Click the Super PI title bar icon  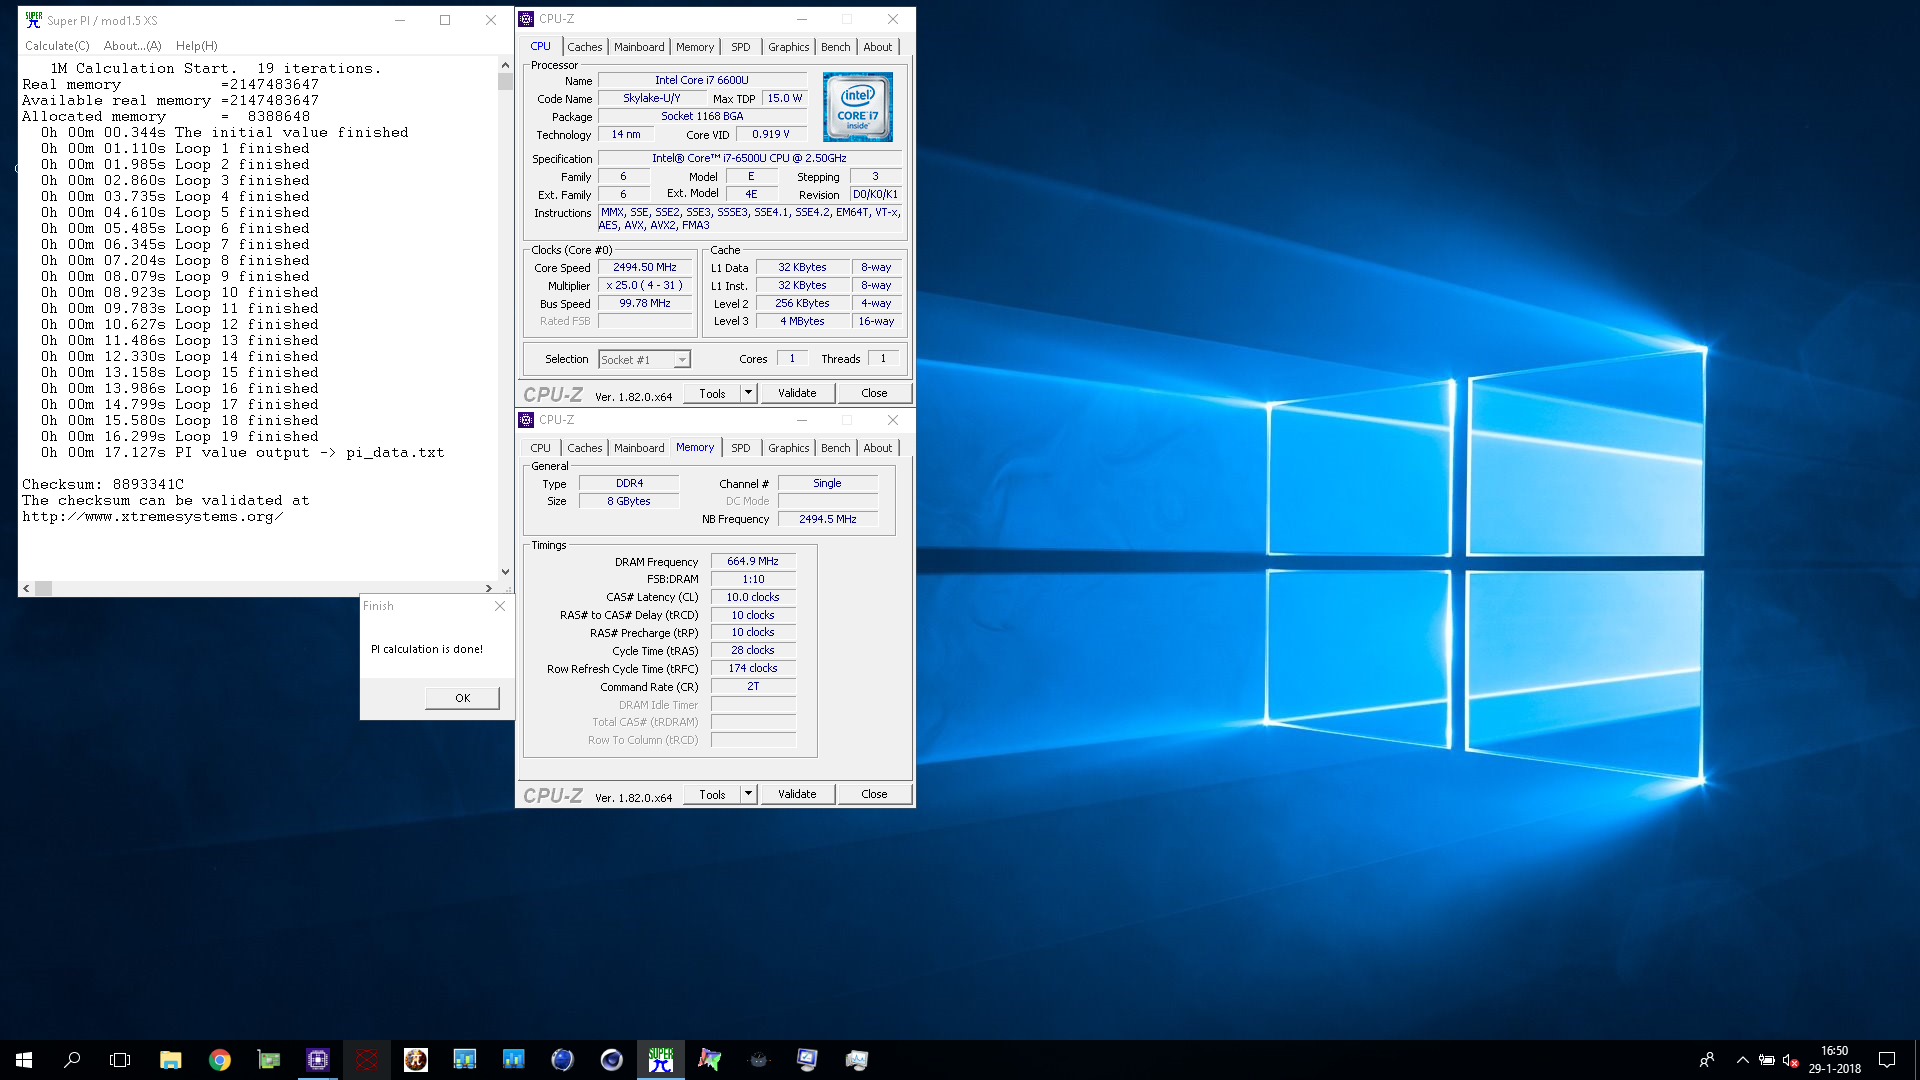34,20
